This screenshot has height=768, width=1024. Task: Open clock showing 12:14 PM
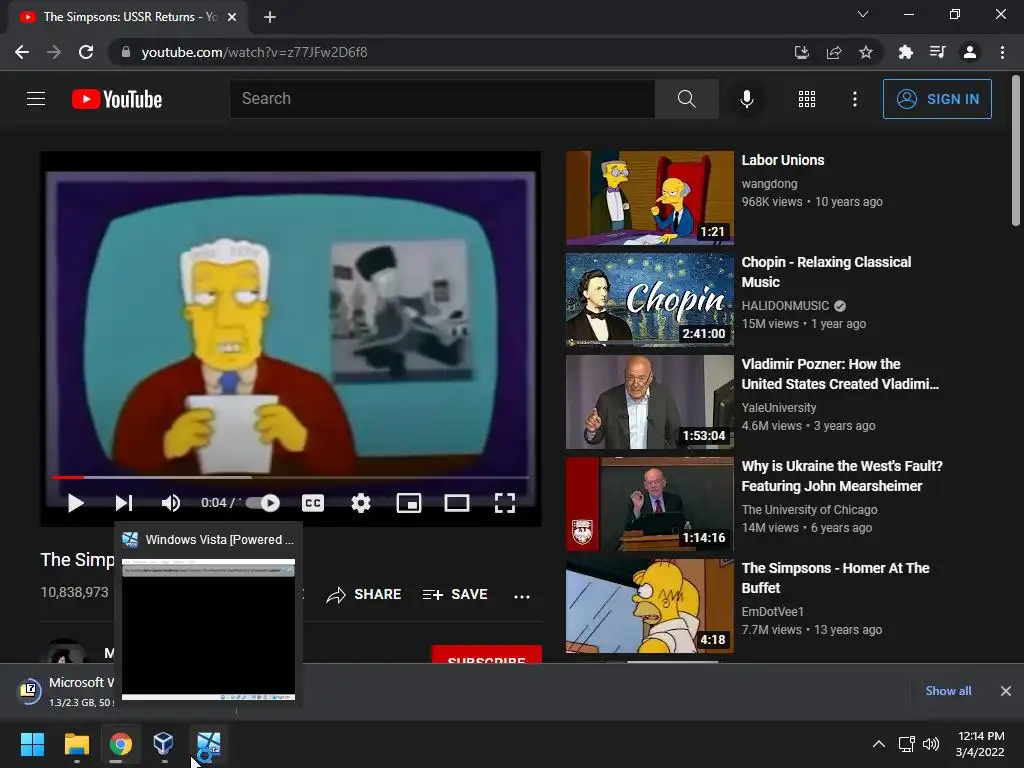tap(980, 744)
